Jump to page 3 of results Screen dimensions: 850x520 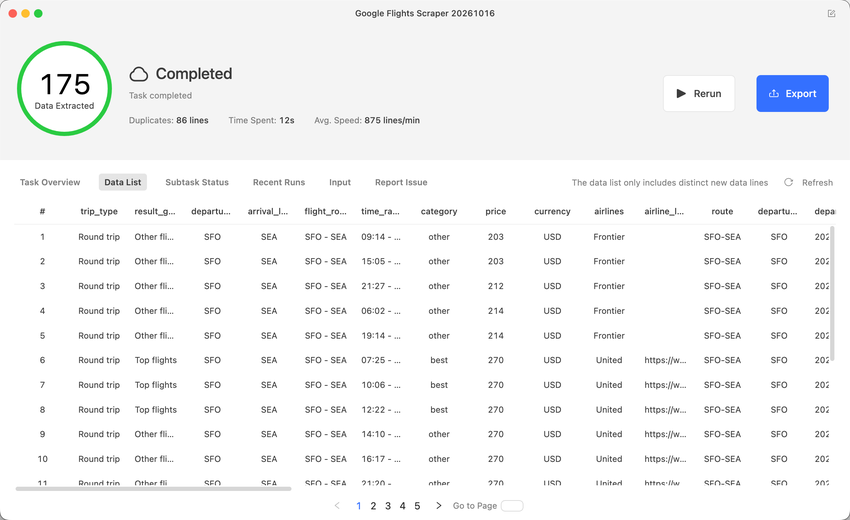(x=388, y=506)
